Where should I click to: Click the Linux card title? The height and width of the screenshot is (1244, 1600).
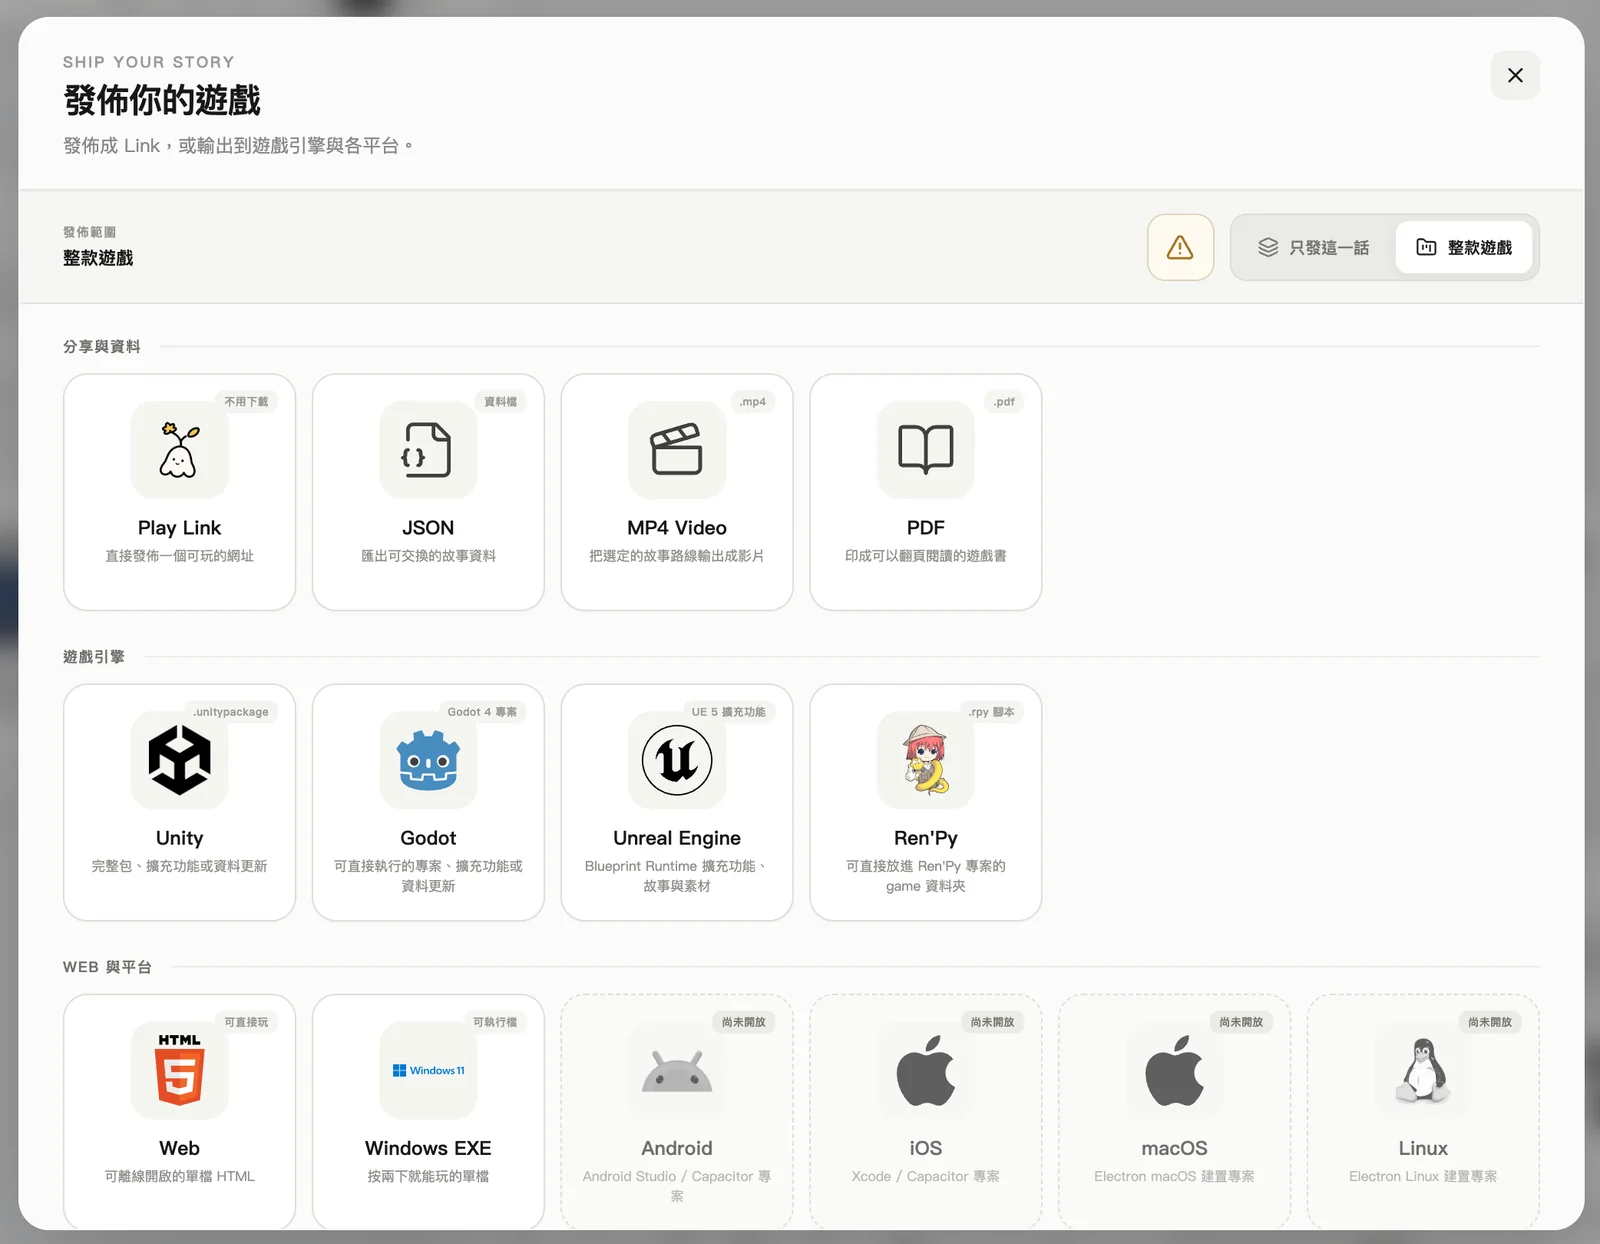[1423, 1148]
